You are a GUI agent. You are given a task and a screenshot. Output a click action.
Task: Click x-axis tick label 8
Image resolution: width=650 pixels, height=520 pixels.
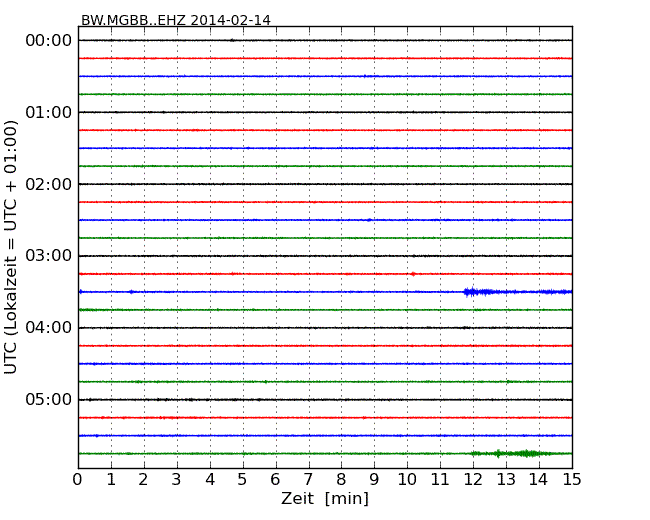click(341, 480)
